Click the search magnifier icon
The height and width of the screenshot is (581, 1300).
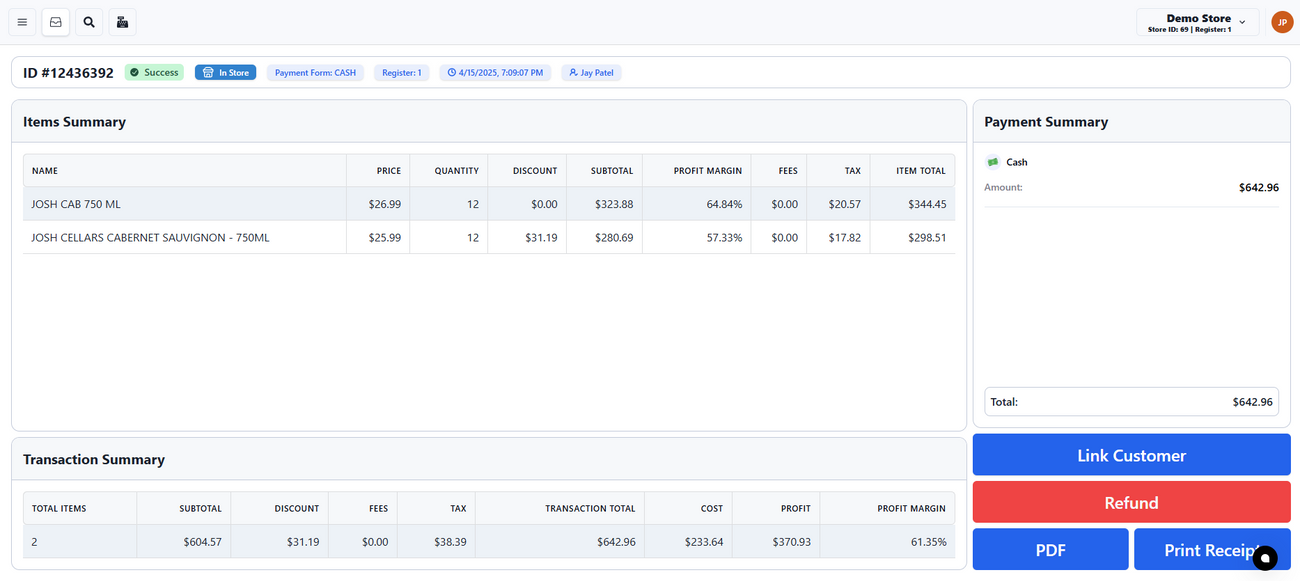coord(89,22)
